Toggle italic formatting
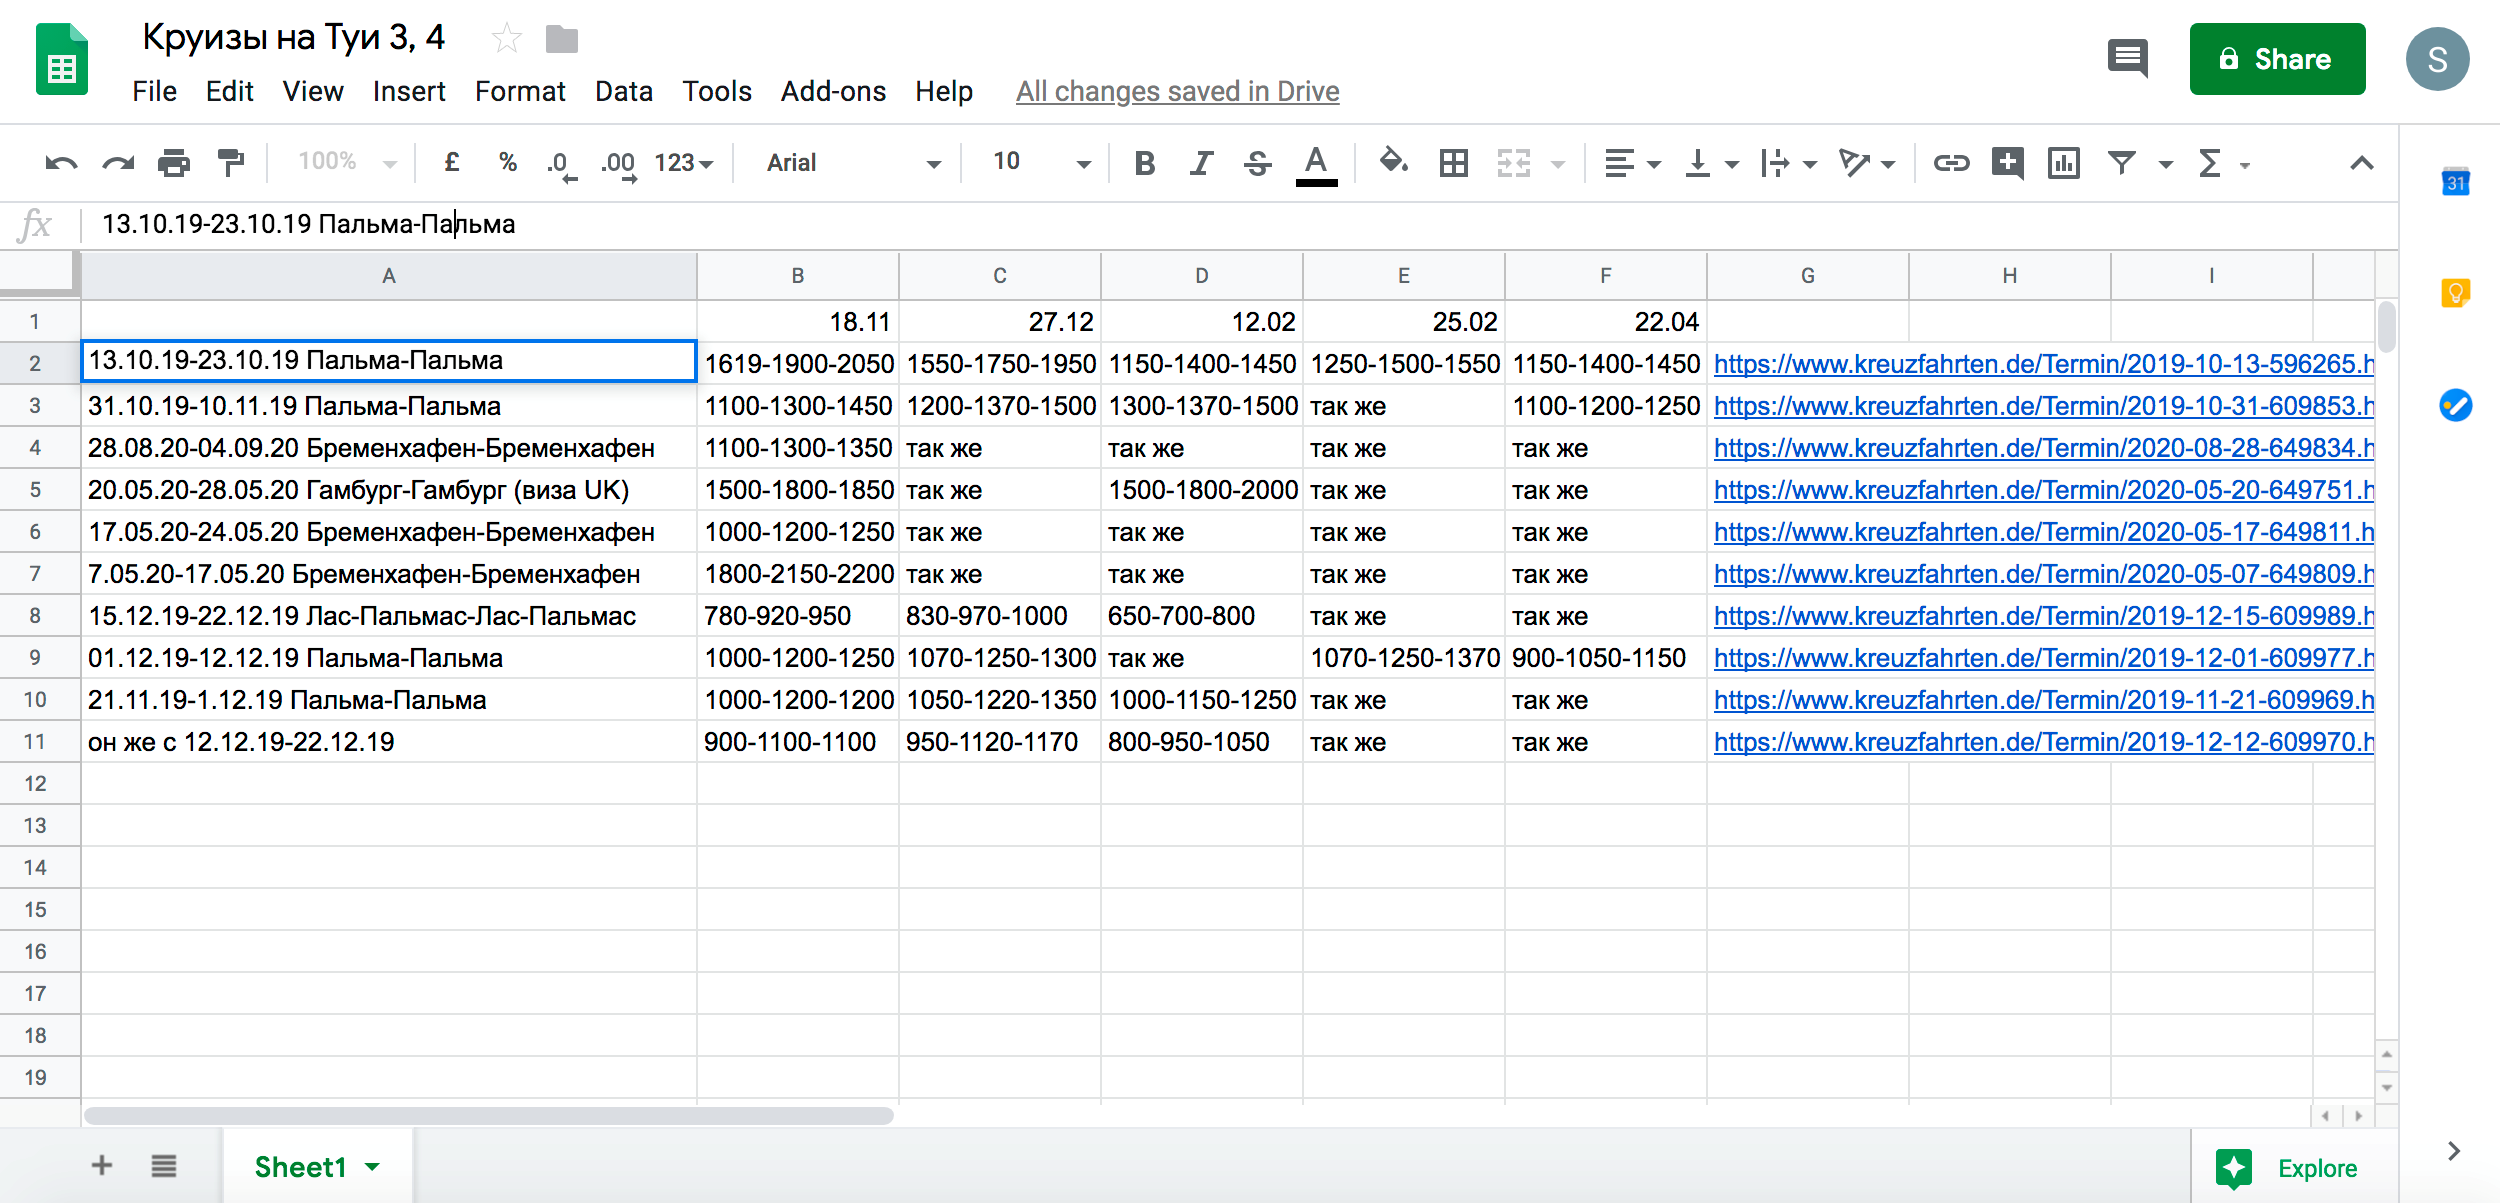 [x=1201, y=163]
